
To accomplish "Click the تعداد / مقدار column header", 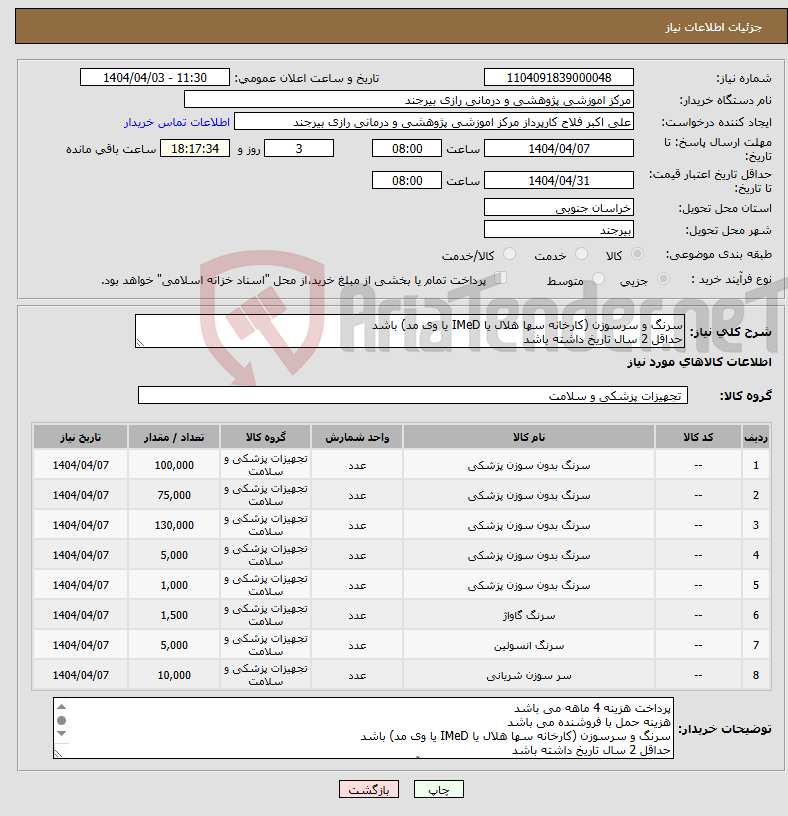I will pos(174,437).
